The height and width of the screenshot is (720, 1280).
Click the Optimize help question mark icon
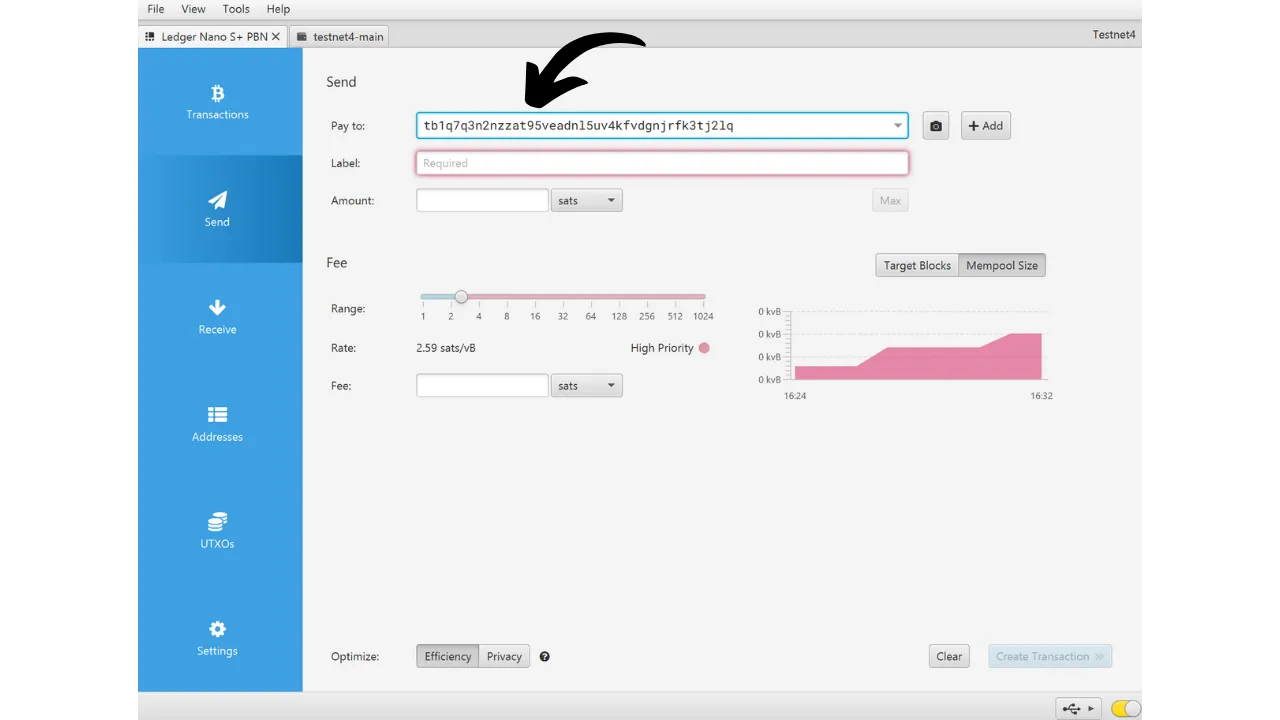[x=545, y=657]
